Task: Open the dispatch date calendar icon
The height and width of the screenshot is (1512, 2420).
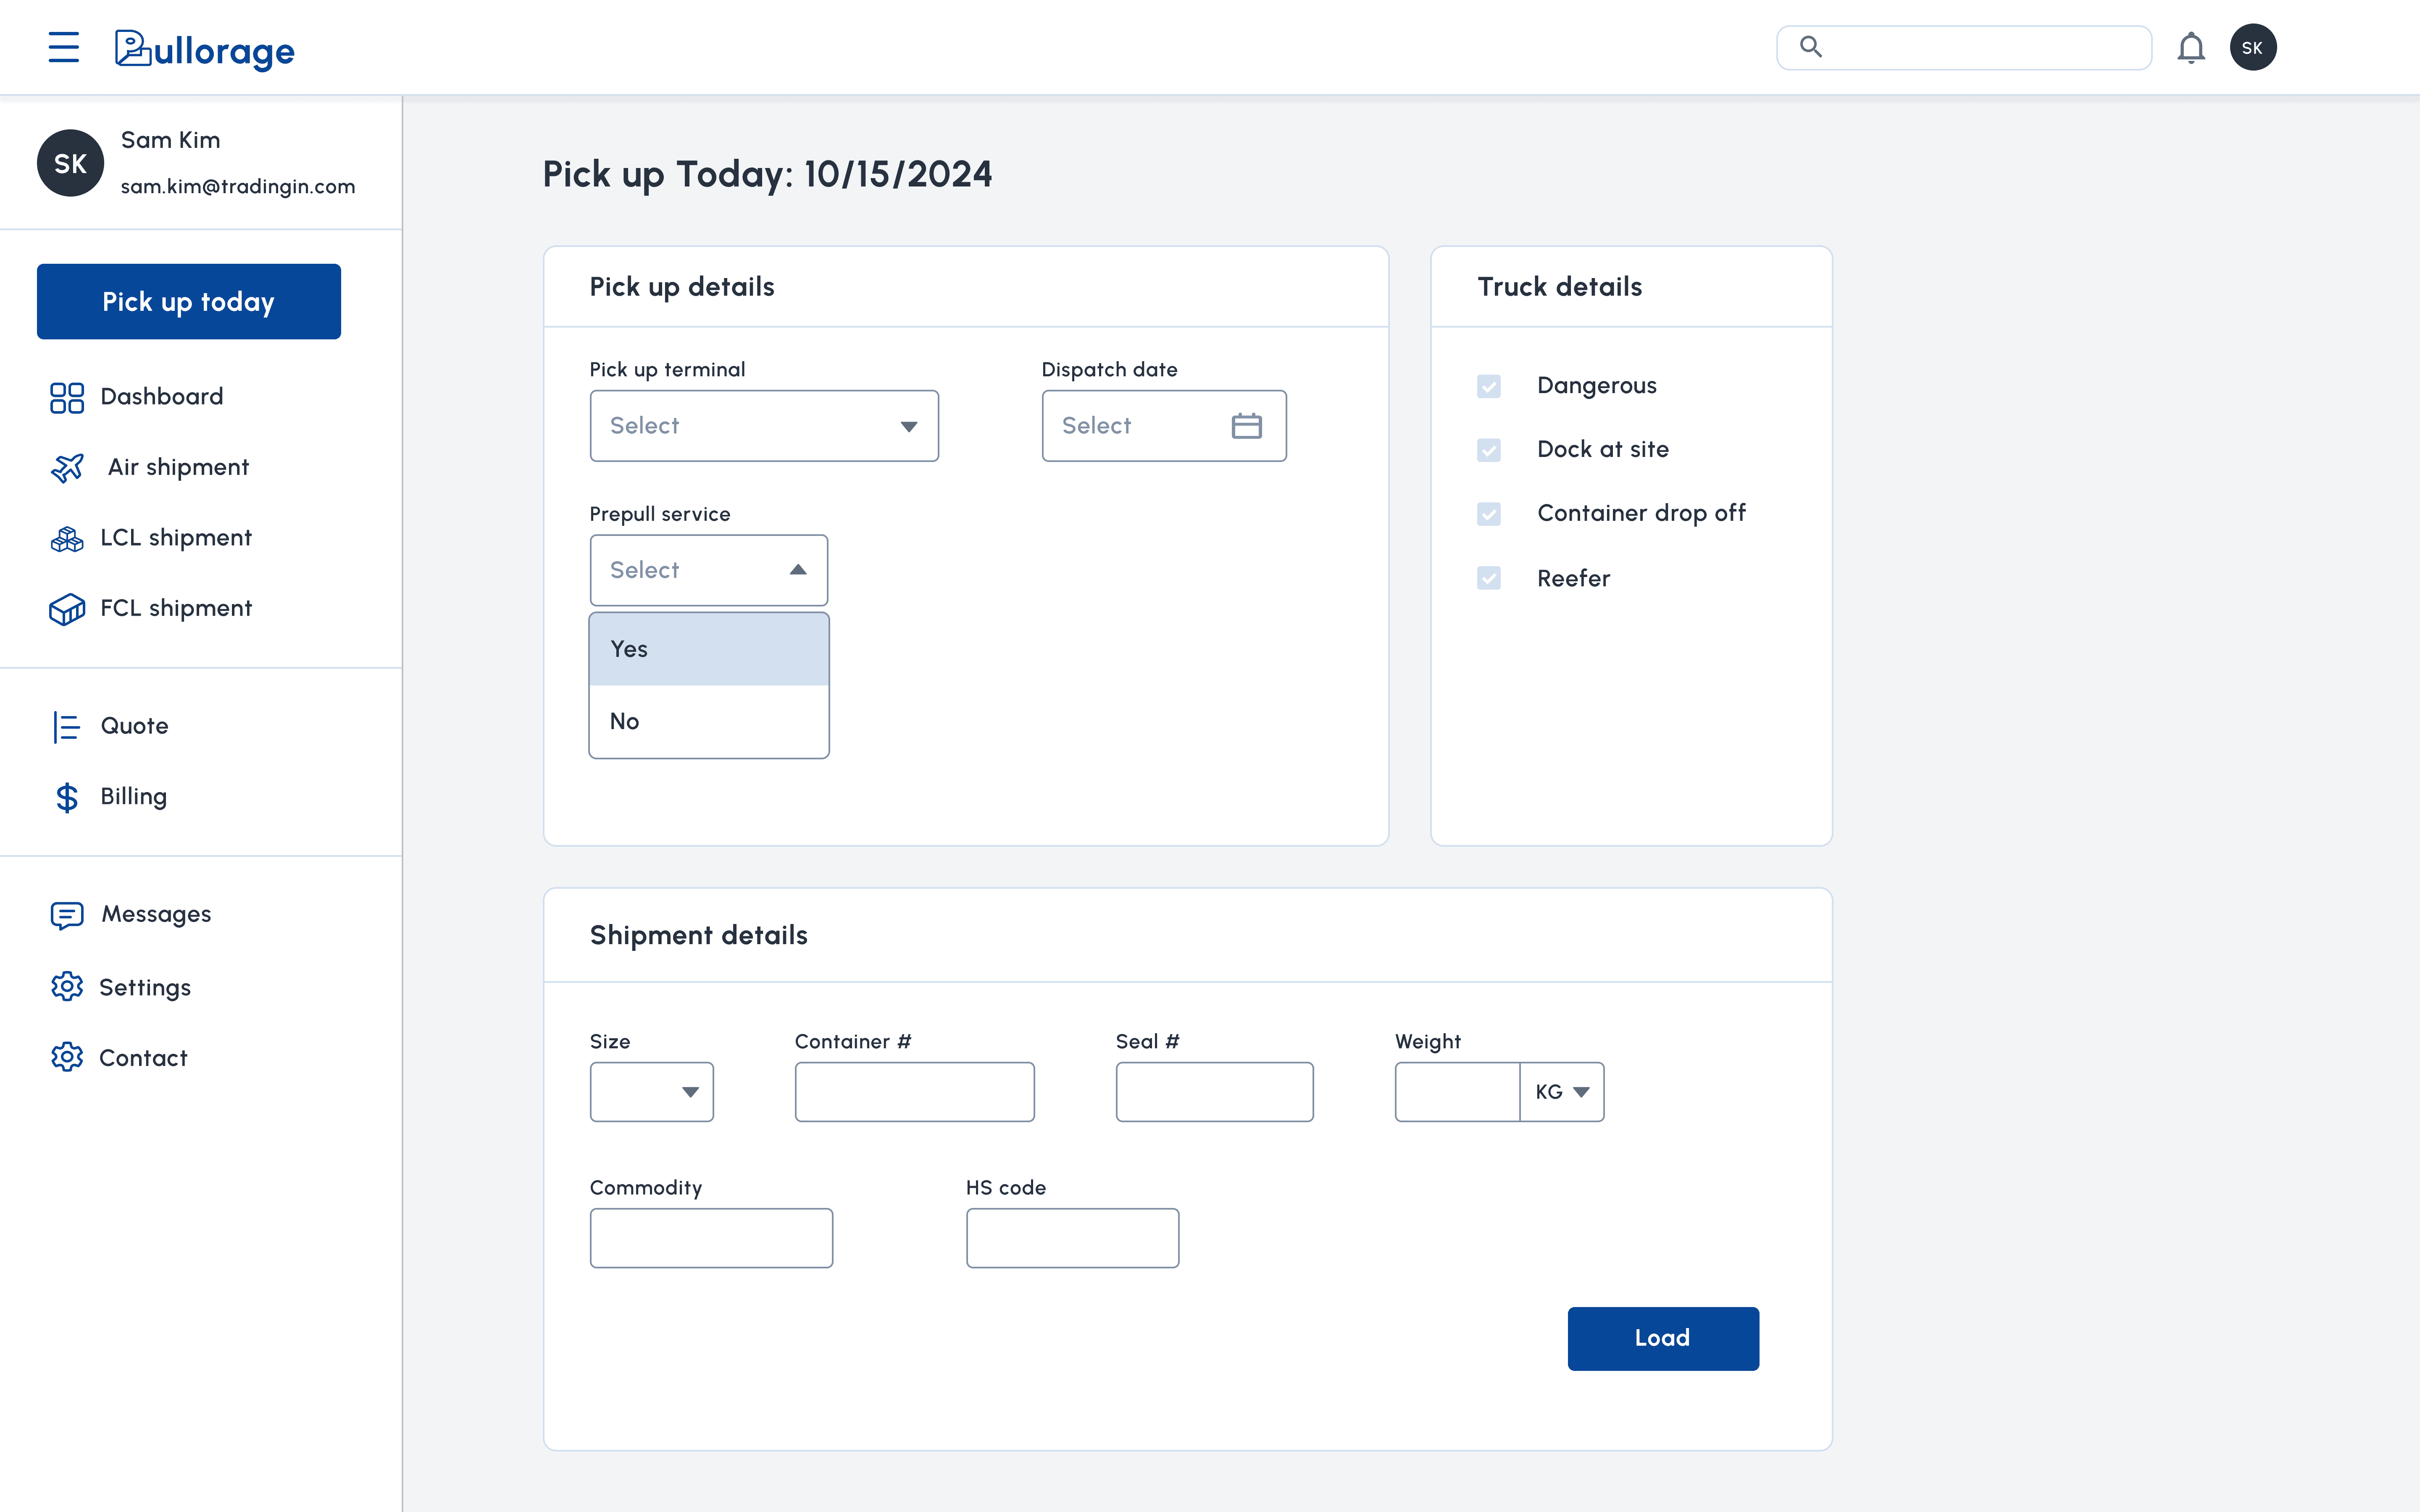Action: tap(1246, 426)
